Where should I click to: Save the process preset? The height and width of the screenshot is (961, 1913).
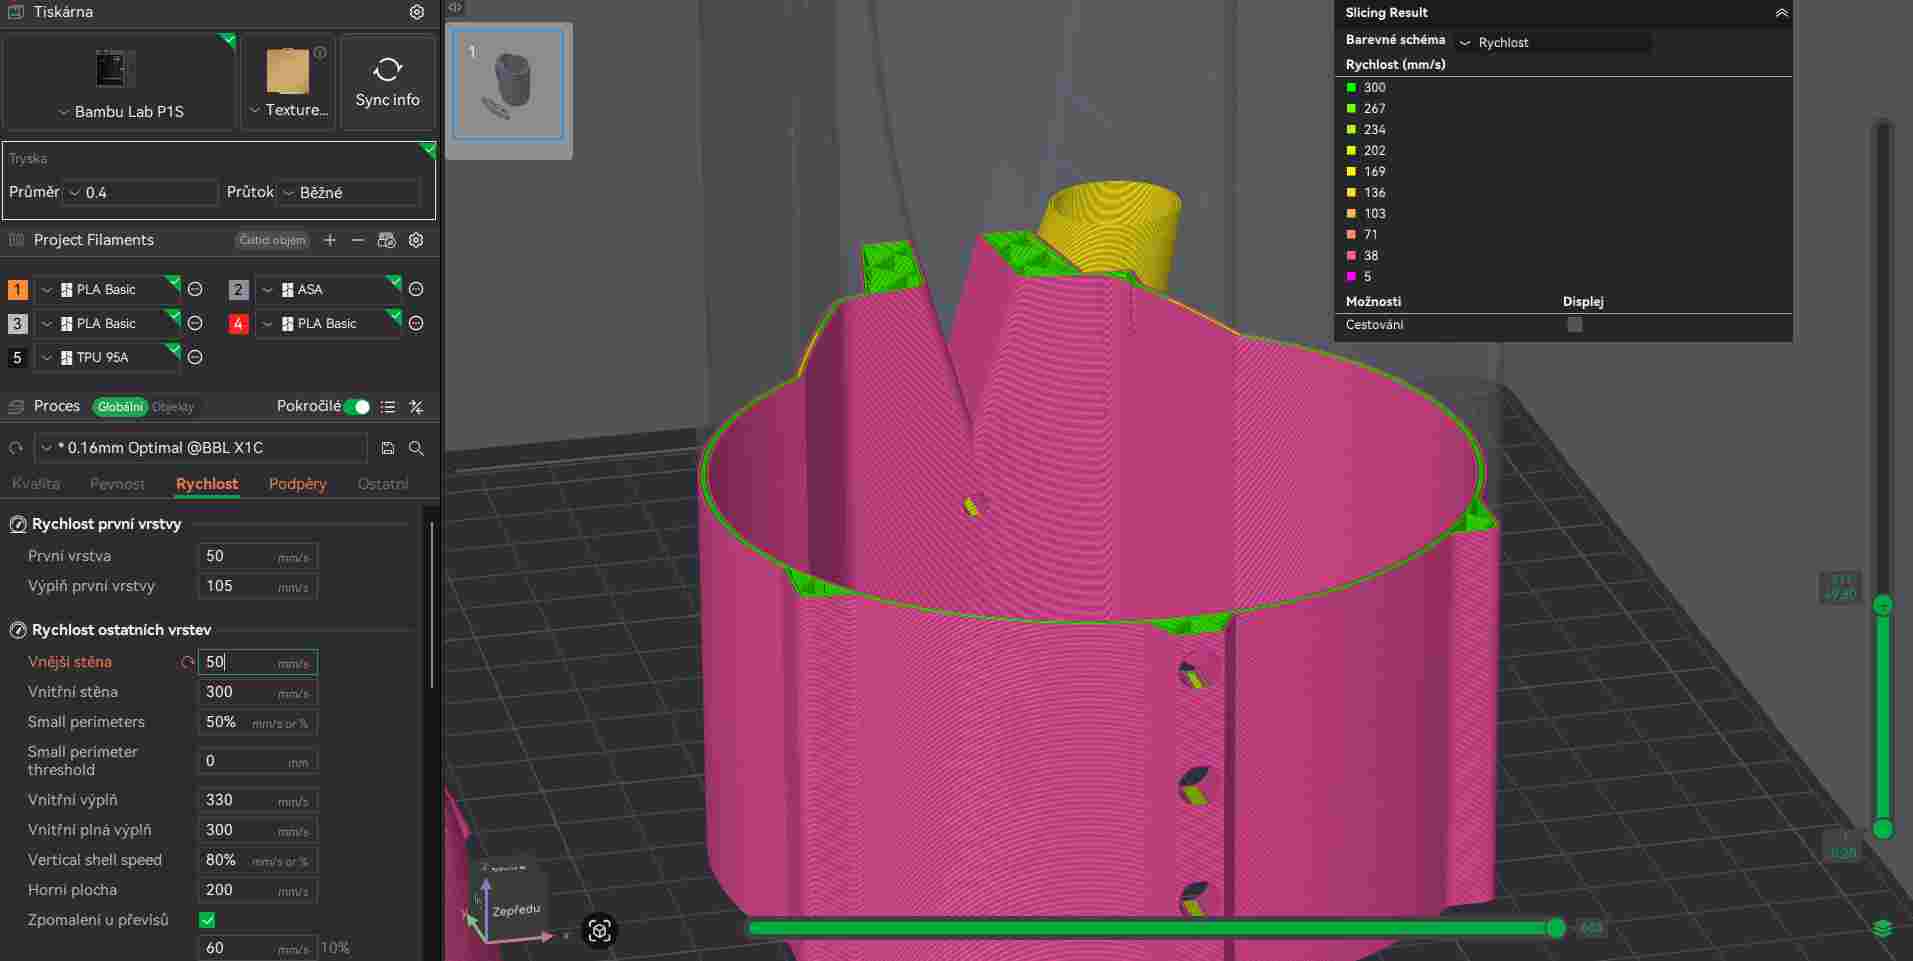388,448
